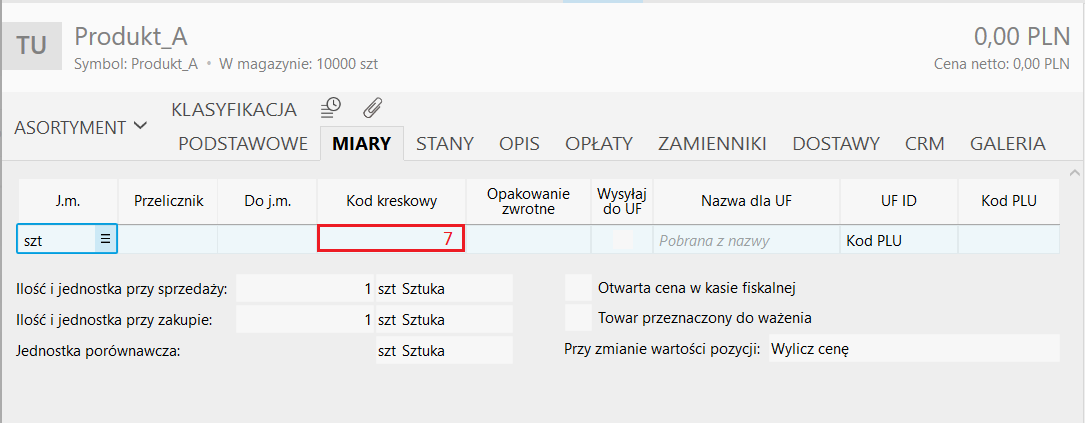
Task: Open the PODSTAWOWE tab
Action: 243,143
